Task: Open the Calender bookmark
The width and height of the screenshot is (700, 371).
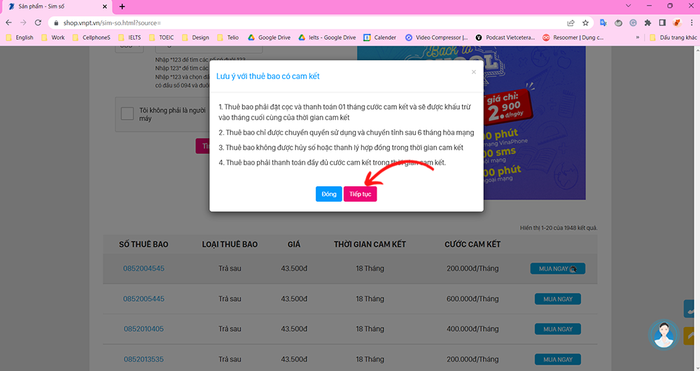Action: [380, 38]
